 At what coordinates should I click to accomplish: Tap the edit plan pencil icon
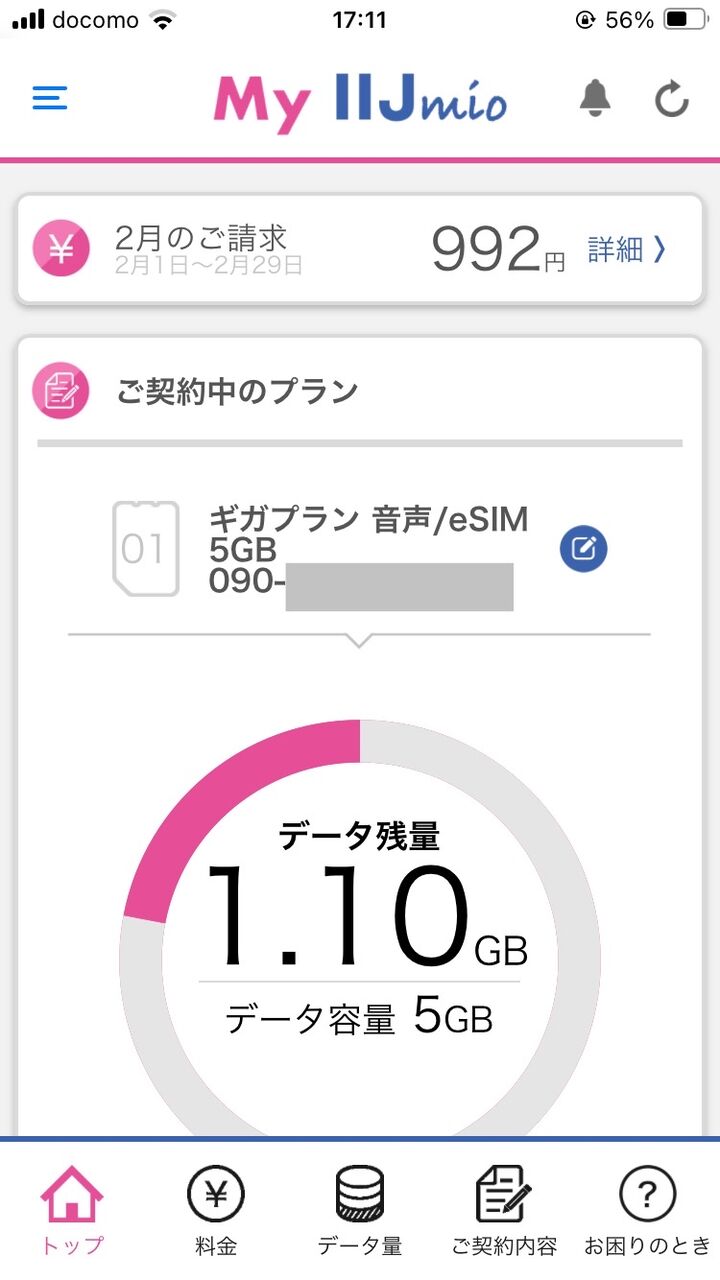click(x=584, y=548)
